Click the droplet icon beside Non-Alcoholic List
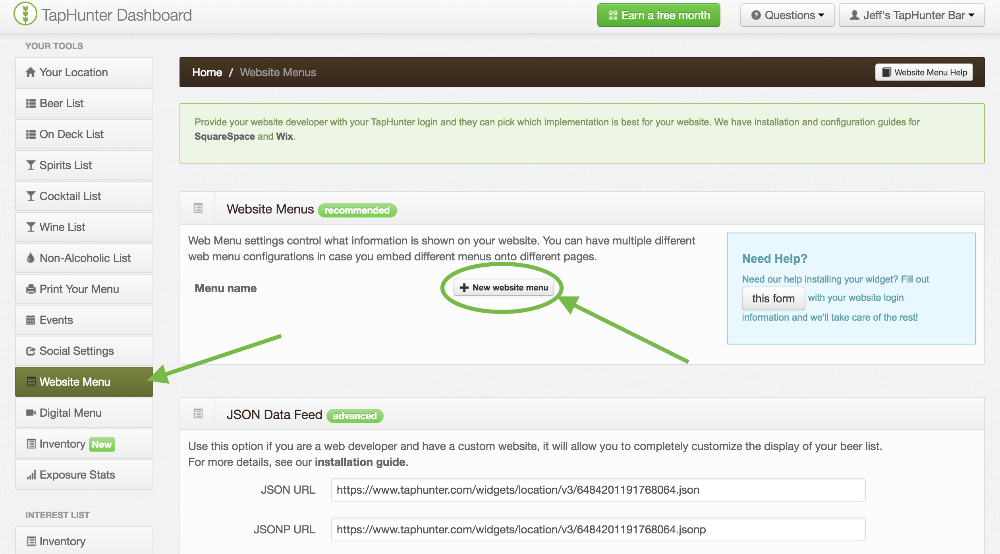1000x554 pixels. pyautogui.click(x=31, y=258)
